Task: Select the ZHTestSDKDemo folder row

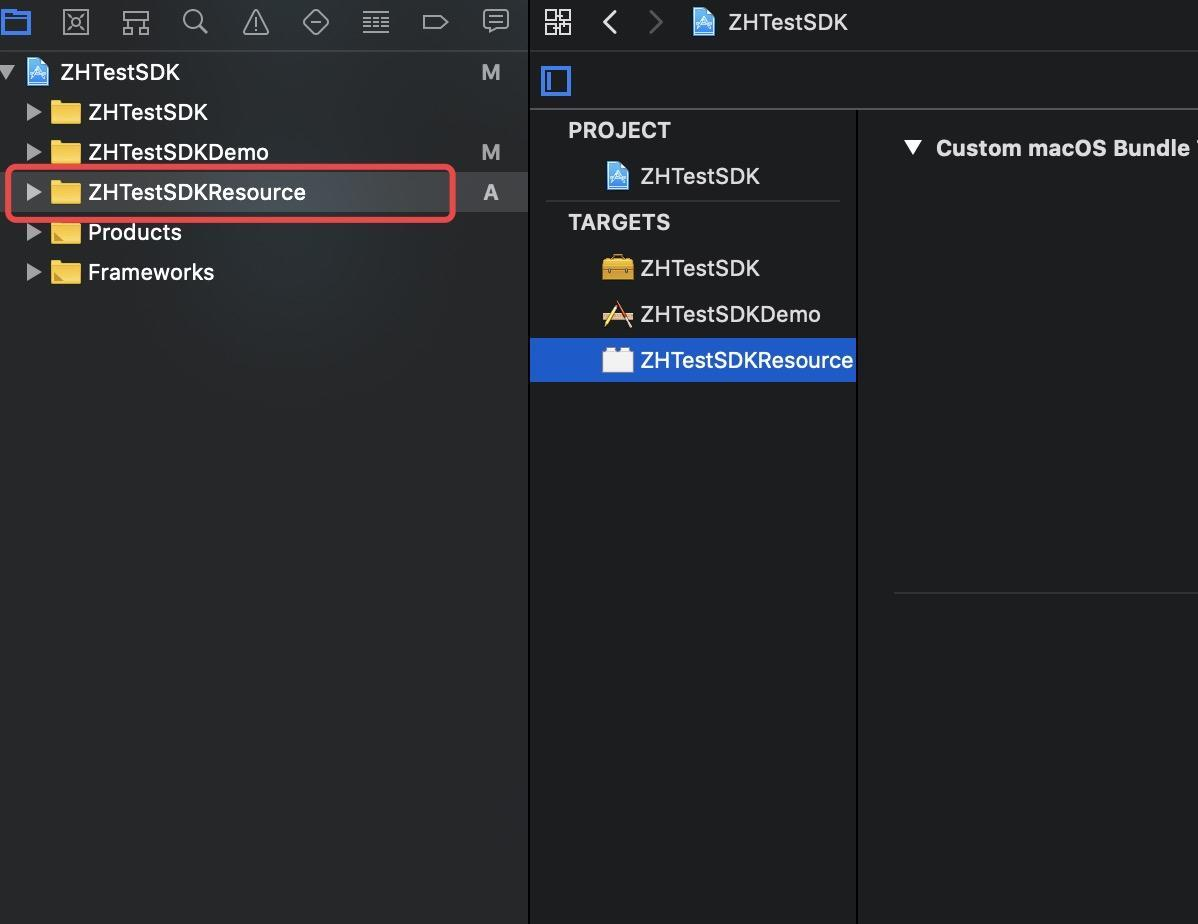Action: click(x=264, y=152)
